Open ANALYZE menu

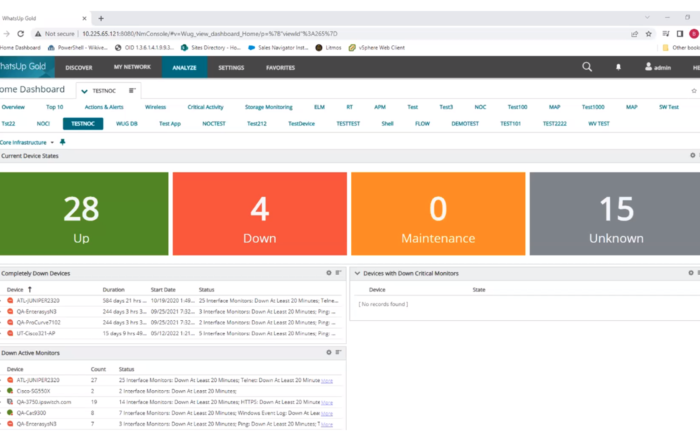point(184,68)
